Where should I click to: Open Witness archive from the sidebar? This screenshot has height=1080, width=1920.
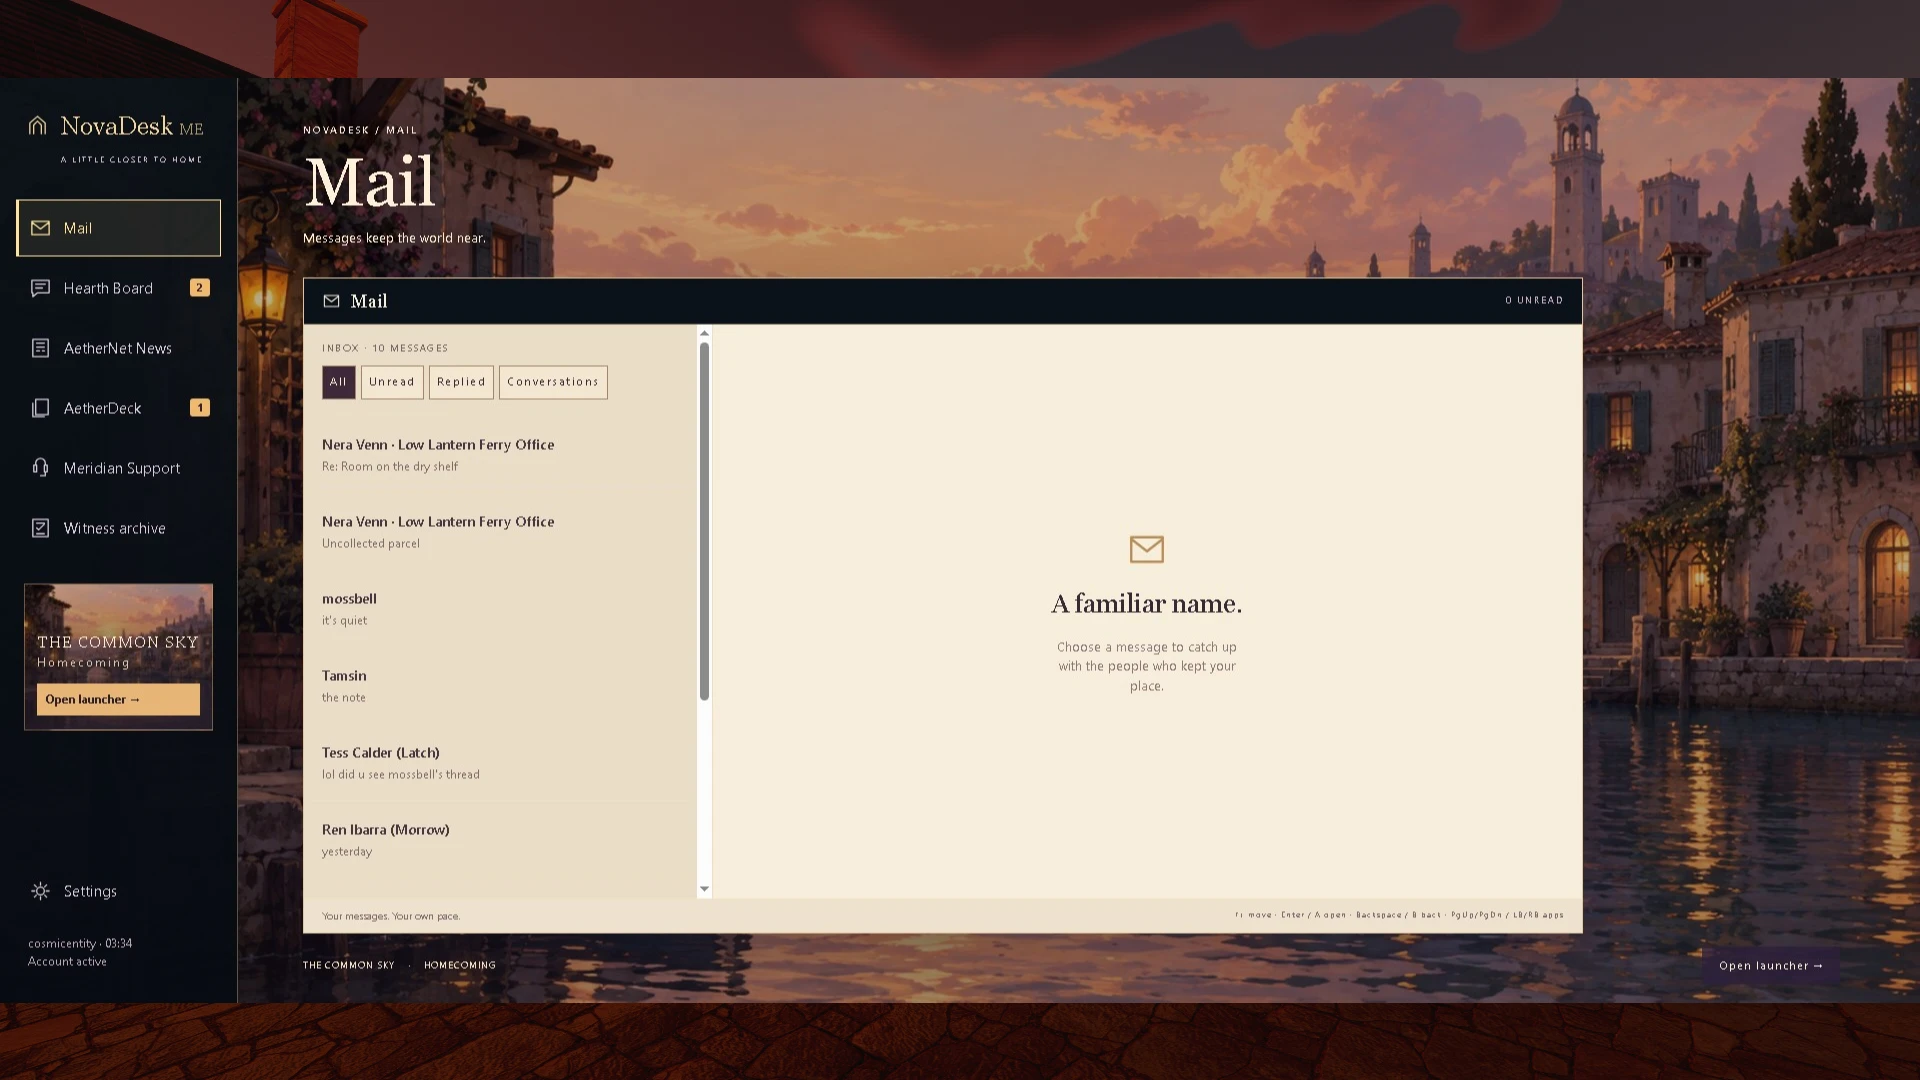tap(118, 528)
